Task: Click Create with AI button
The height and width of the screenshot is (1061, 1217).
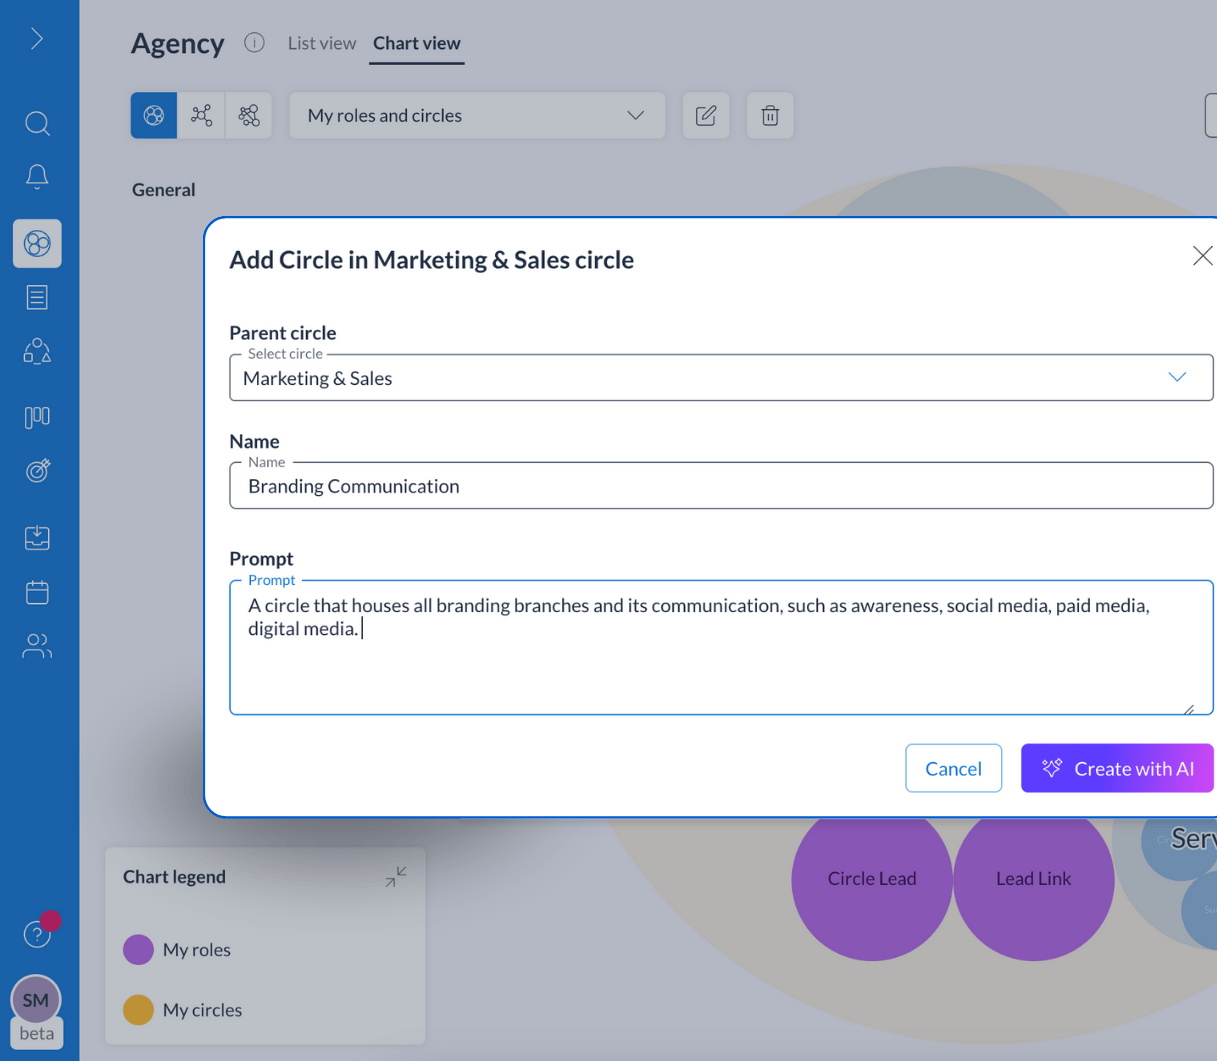Action: tap(1117, 768)
